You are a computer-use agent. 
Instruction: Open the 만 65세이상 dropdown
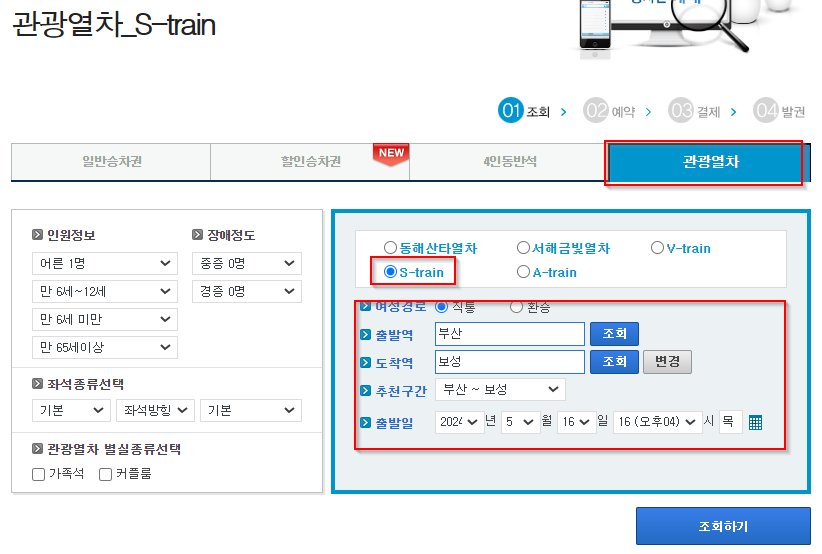[105, 347]
